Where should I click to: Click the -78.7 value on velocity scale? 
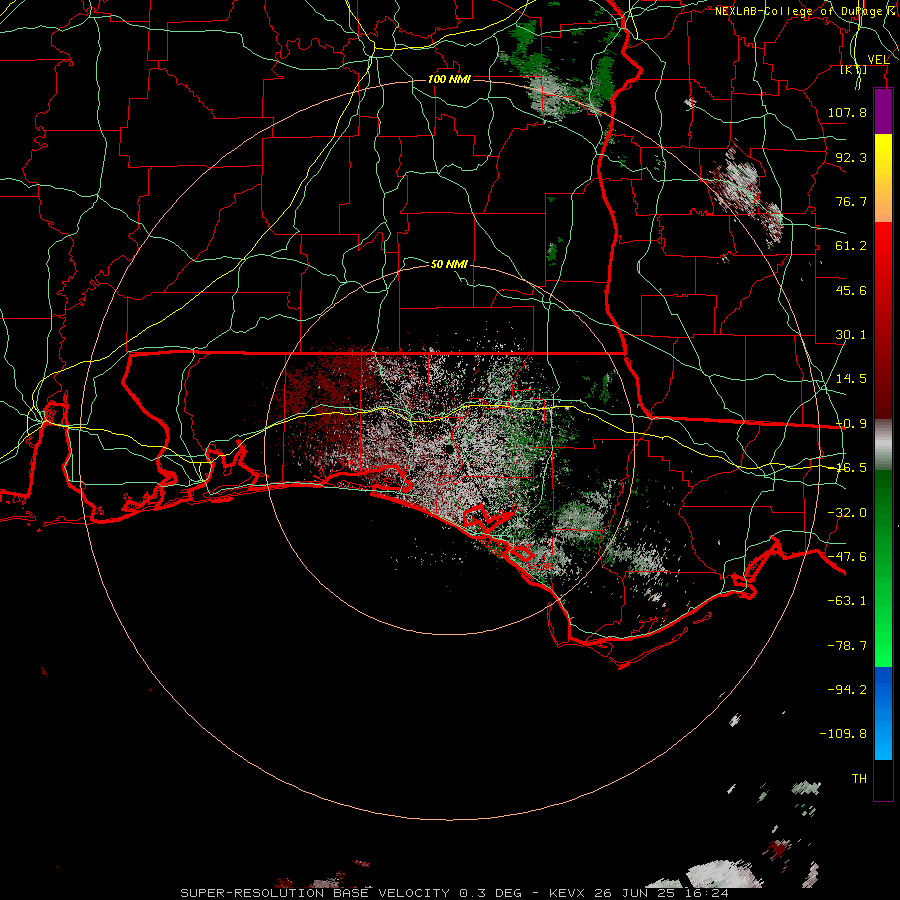coord(847,646)
